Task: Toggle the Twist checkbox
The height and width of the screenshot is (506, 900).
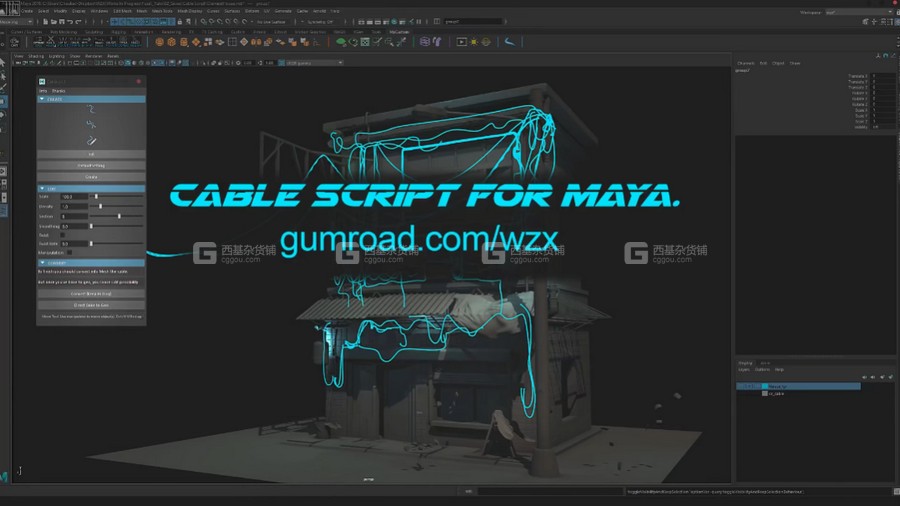Action: click(63, 235)
